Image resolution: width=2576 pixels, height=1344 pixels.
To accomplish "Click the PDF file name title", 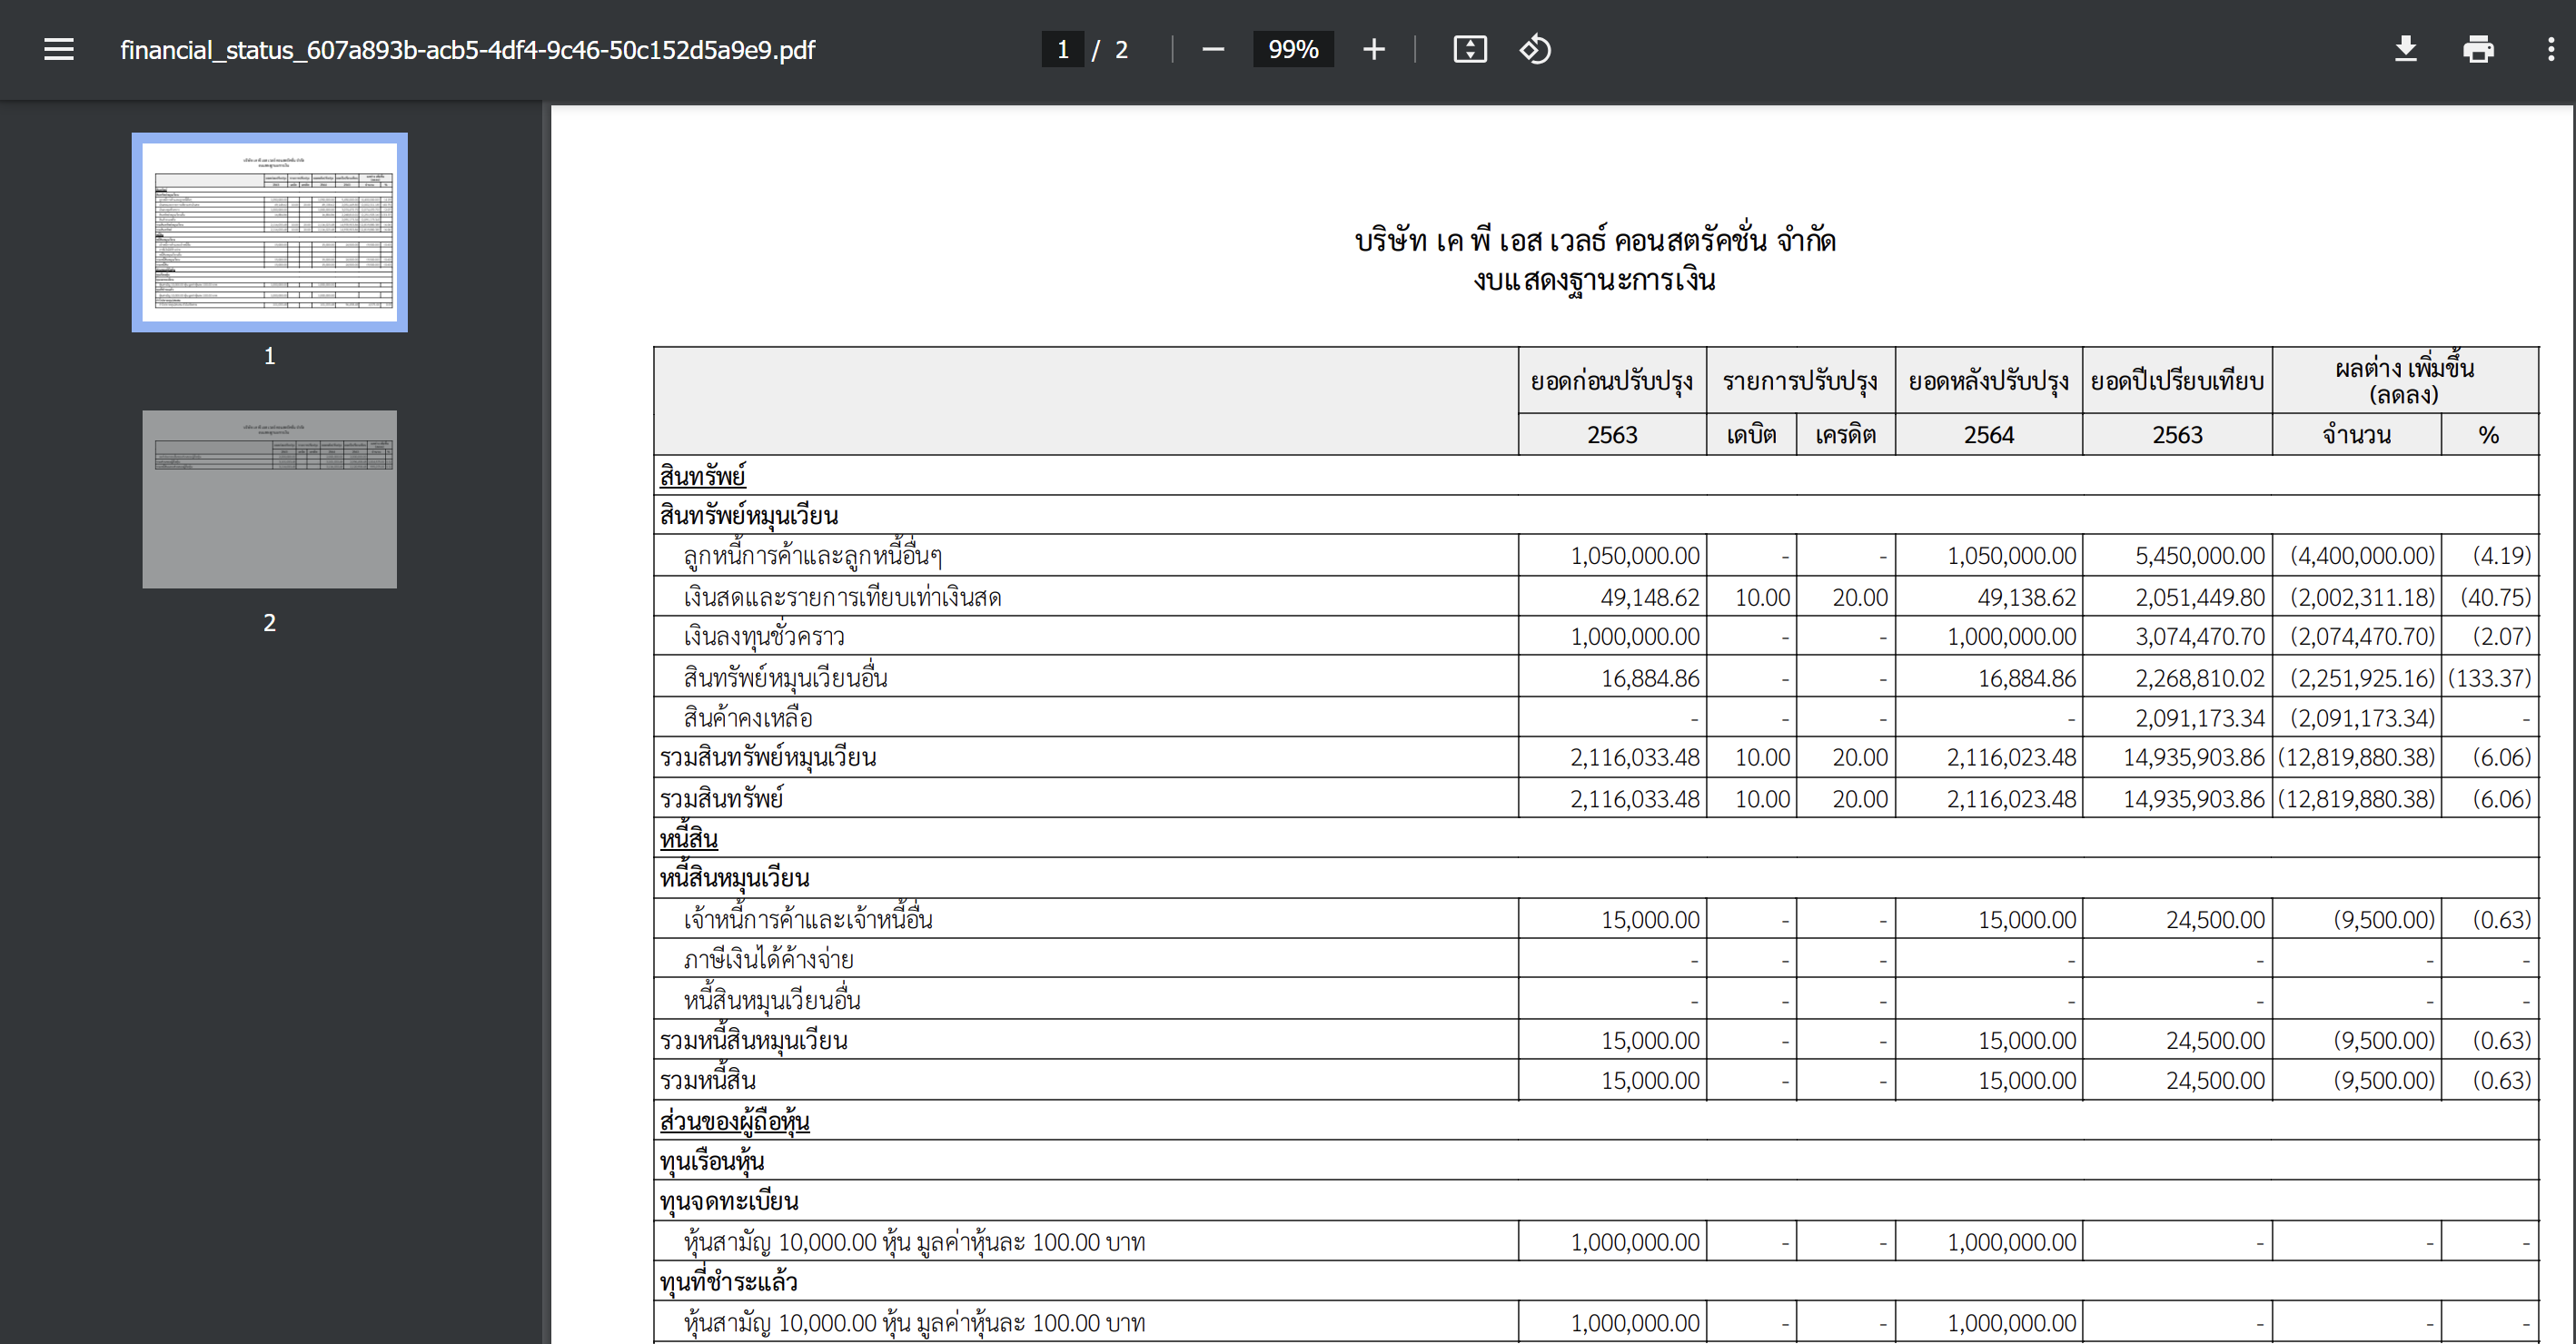I will [x=467, y=50].
